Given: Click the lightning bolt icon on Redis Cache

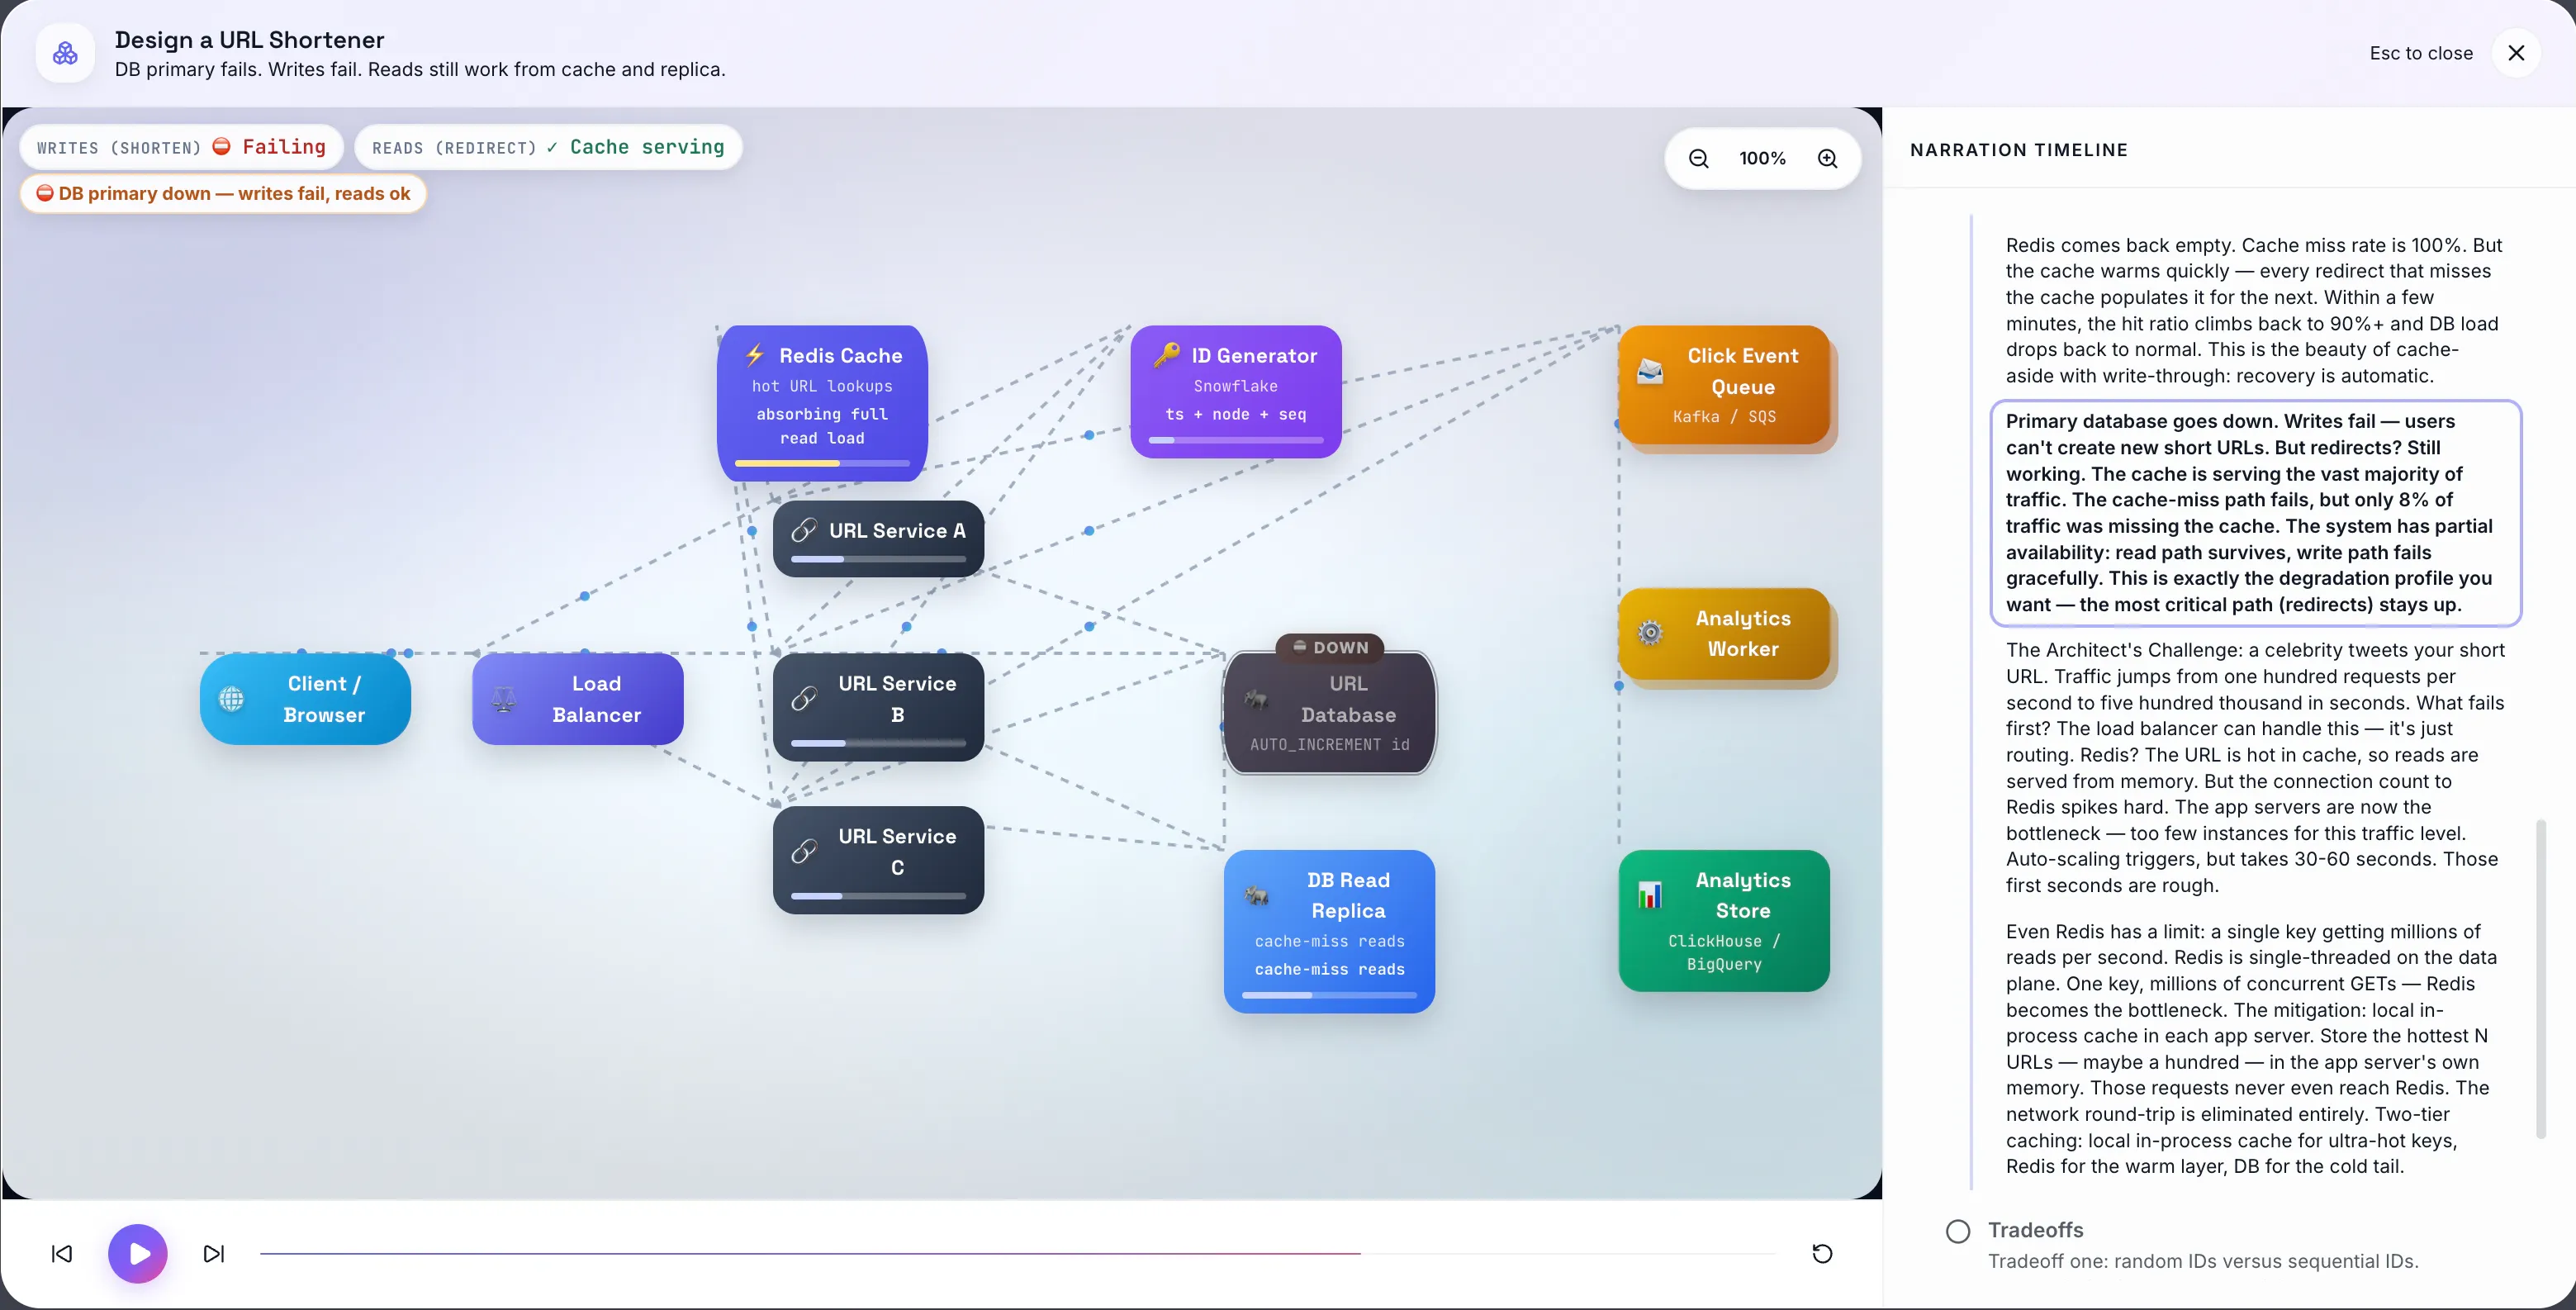Looking at the screenshot, I should pos(755,355).
